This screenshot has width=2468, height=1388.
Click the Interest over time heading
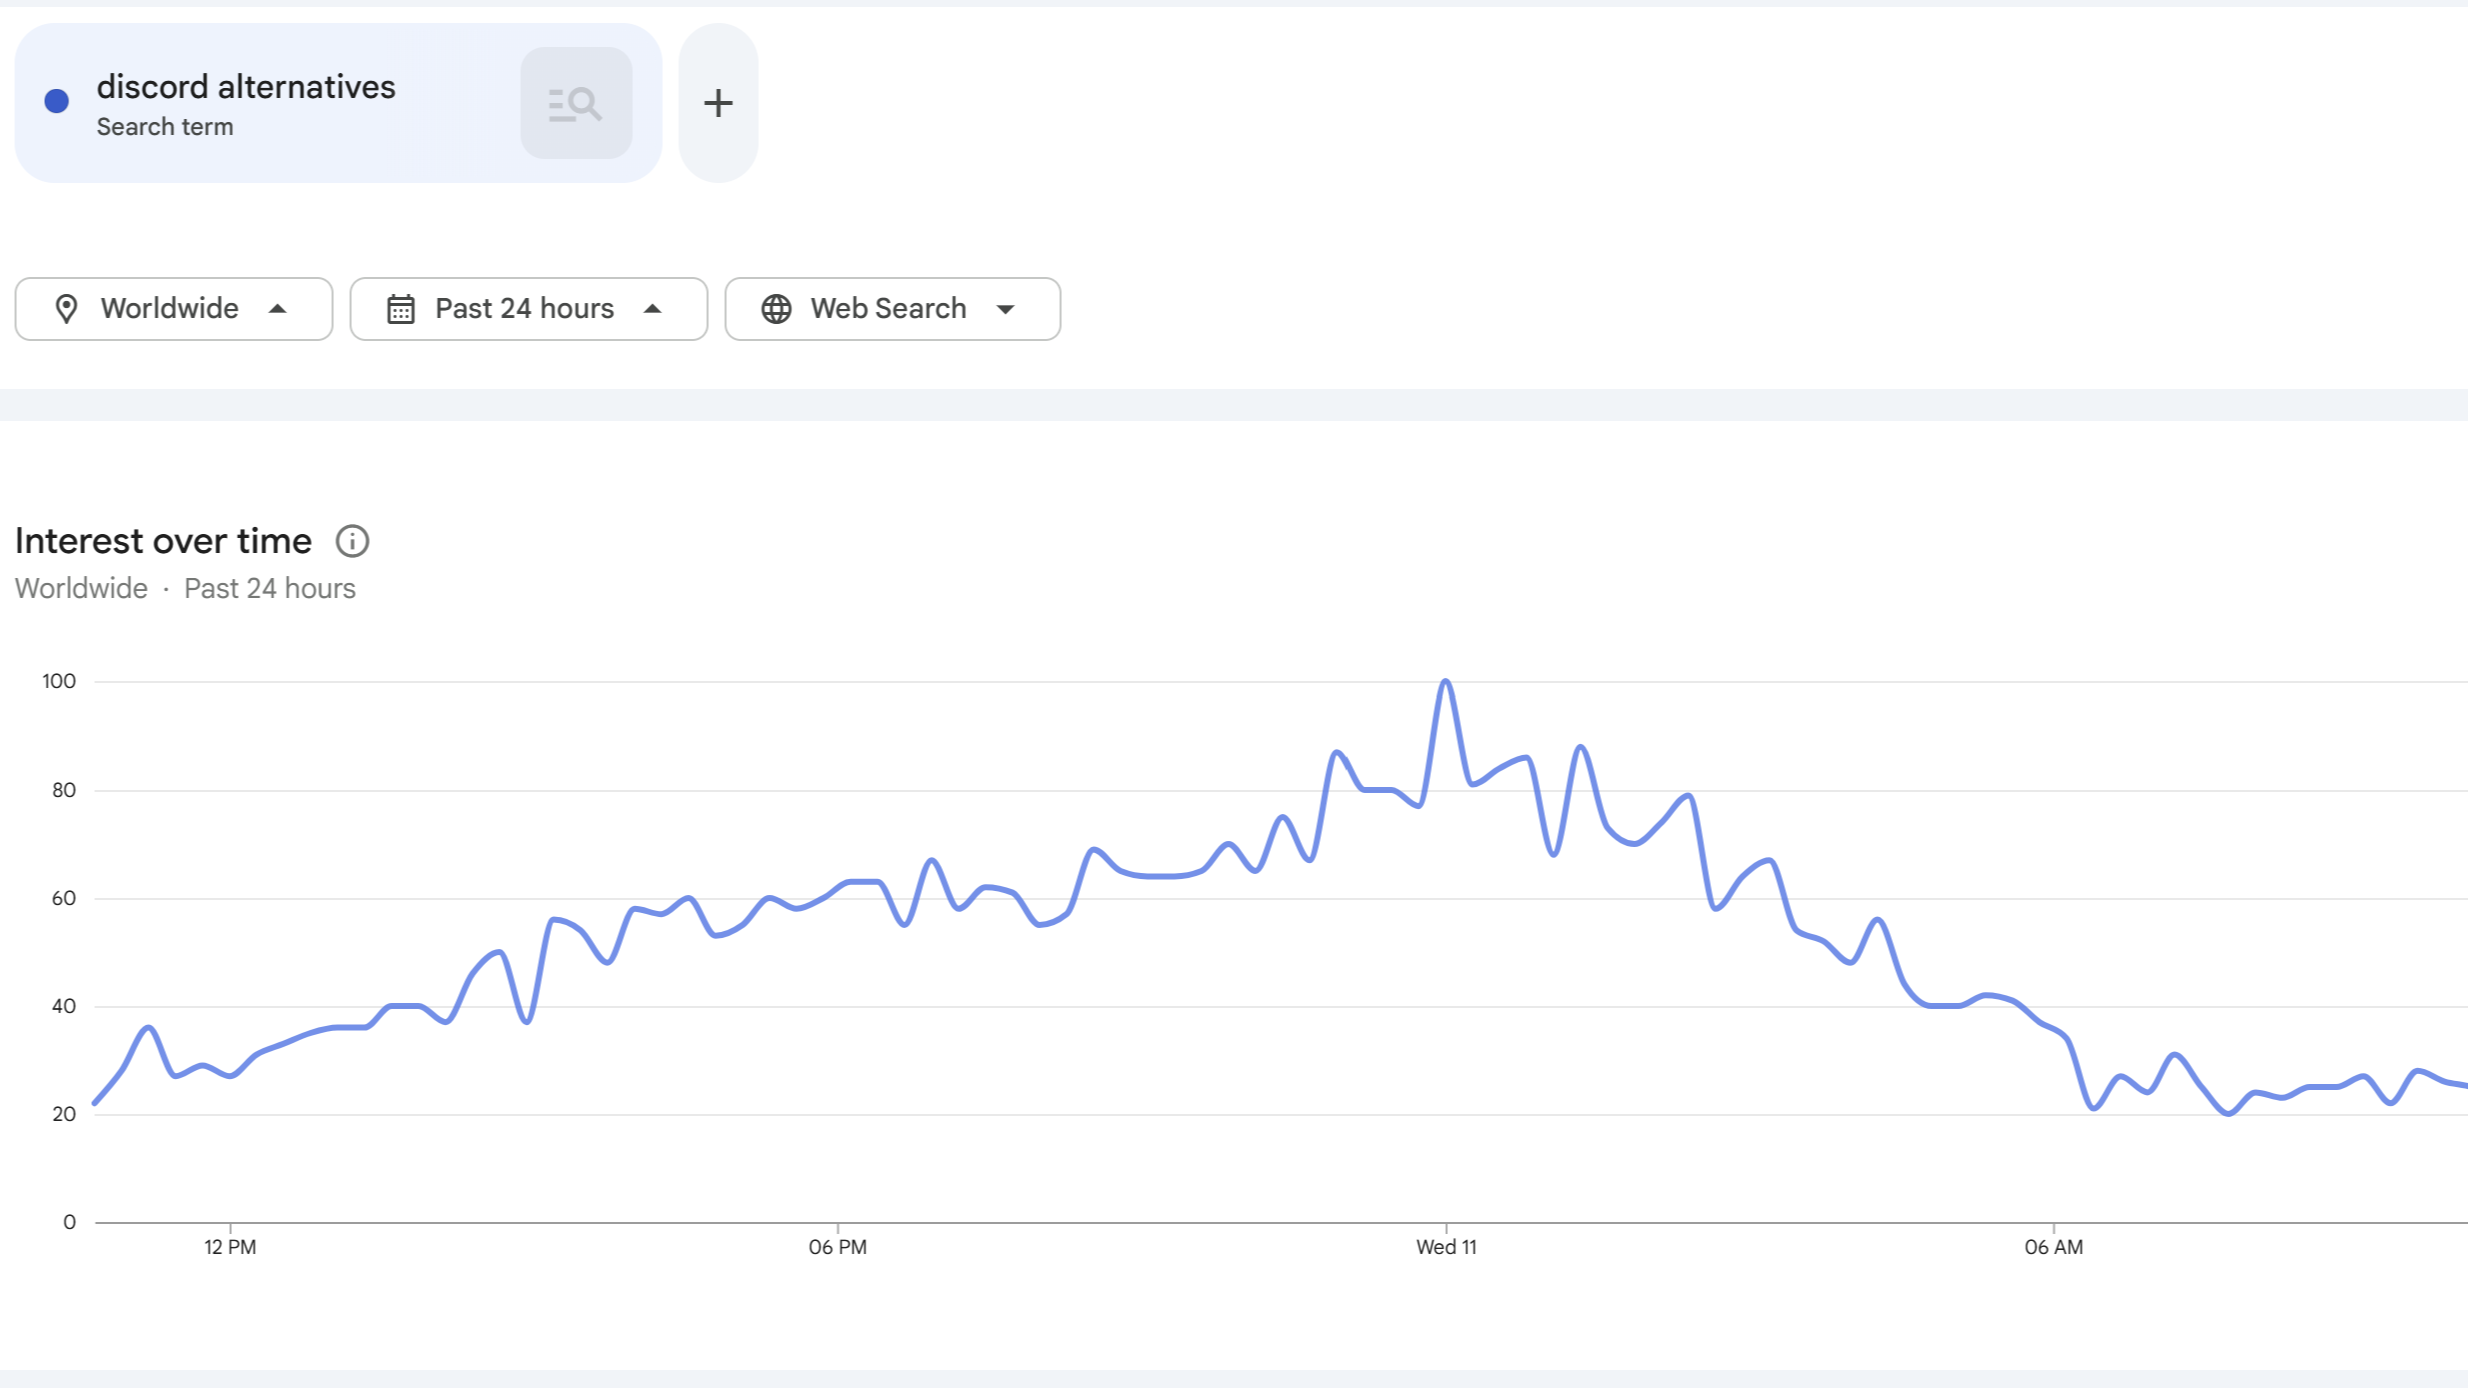(163, 540)
